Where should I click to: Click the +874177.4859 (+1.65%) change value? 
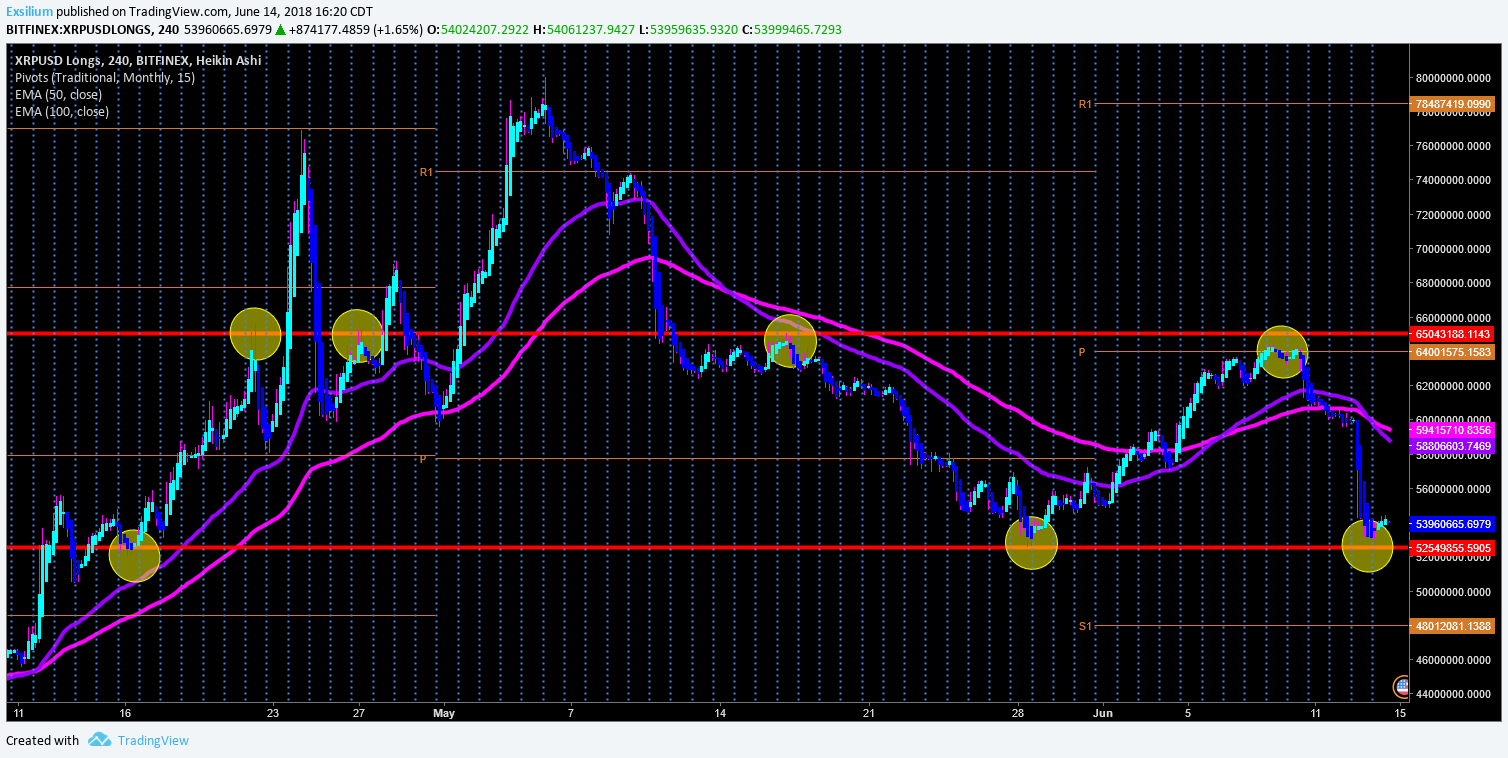point(357,30)
